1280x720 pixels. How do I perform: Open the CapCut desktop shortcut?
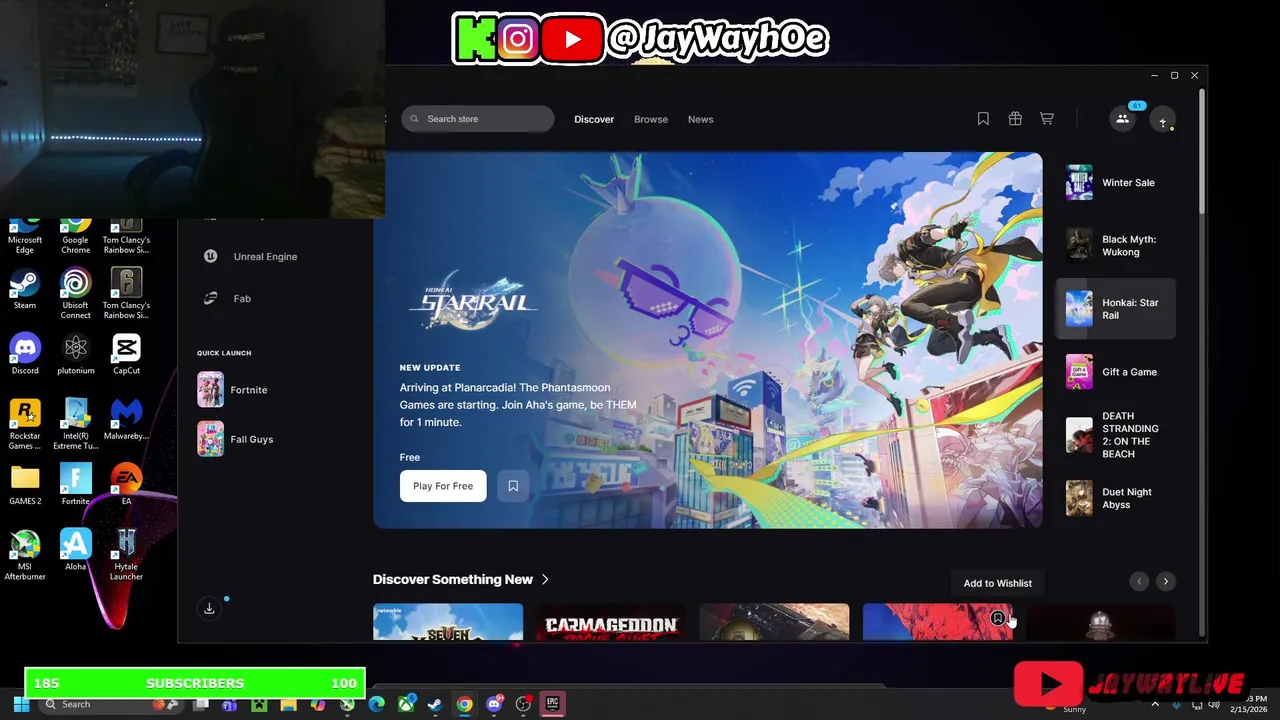[126, 354]
